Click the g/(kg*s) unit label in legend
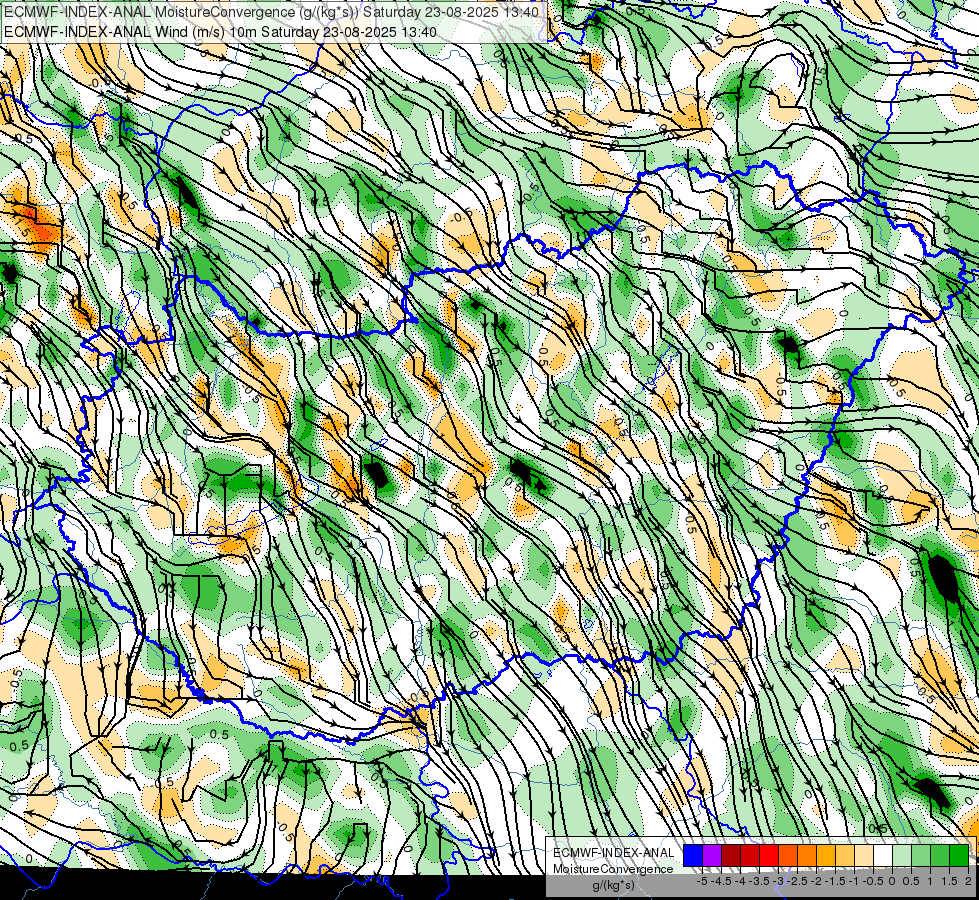Screen dimensions: 979x900 tap(613, 885)
